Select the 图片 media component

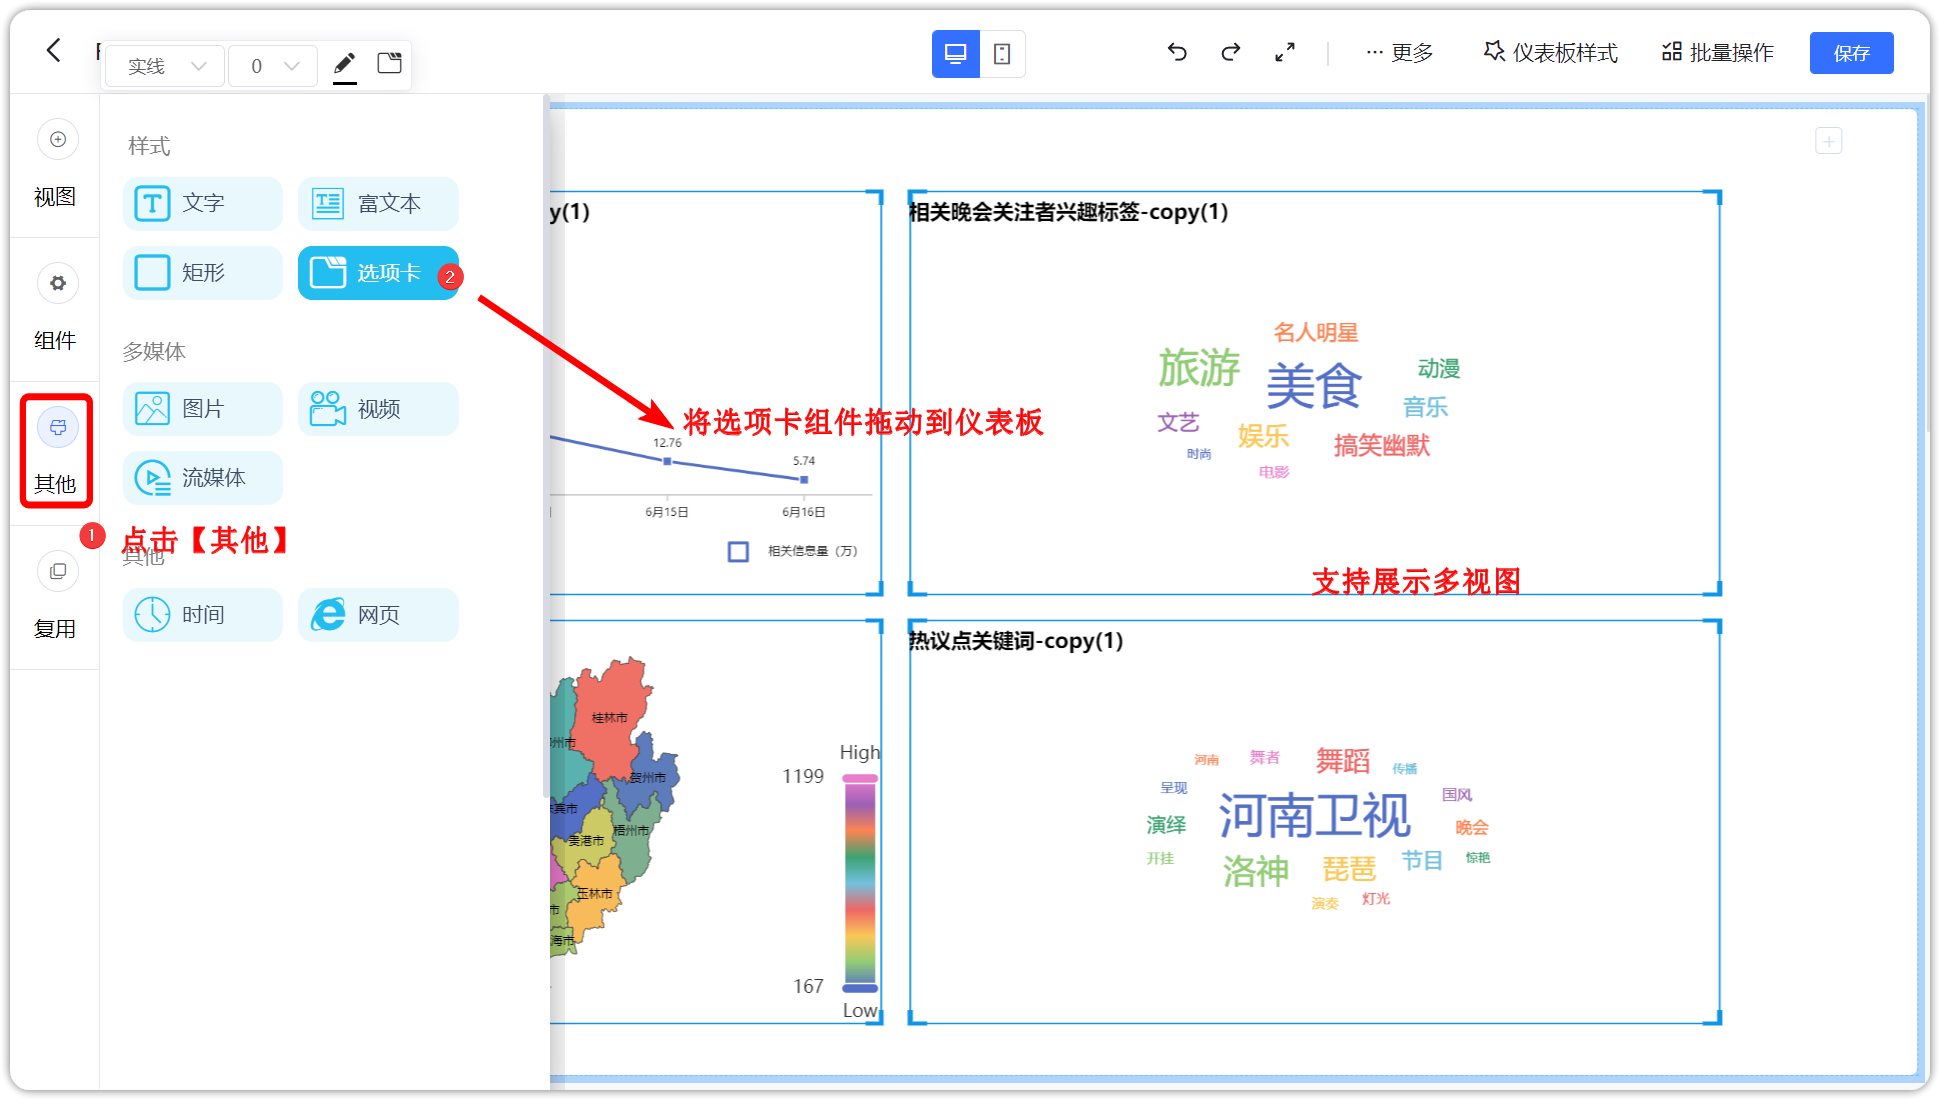tap(202, 408)
